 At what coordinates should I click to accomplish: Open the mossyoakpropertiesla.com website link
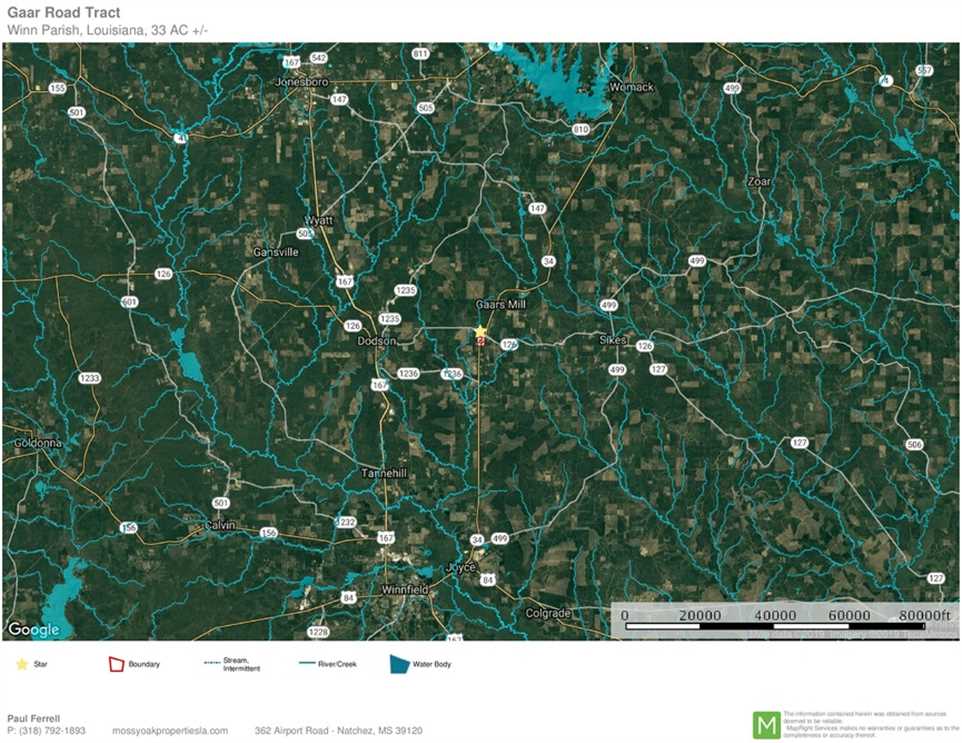170,731
